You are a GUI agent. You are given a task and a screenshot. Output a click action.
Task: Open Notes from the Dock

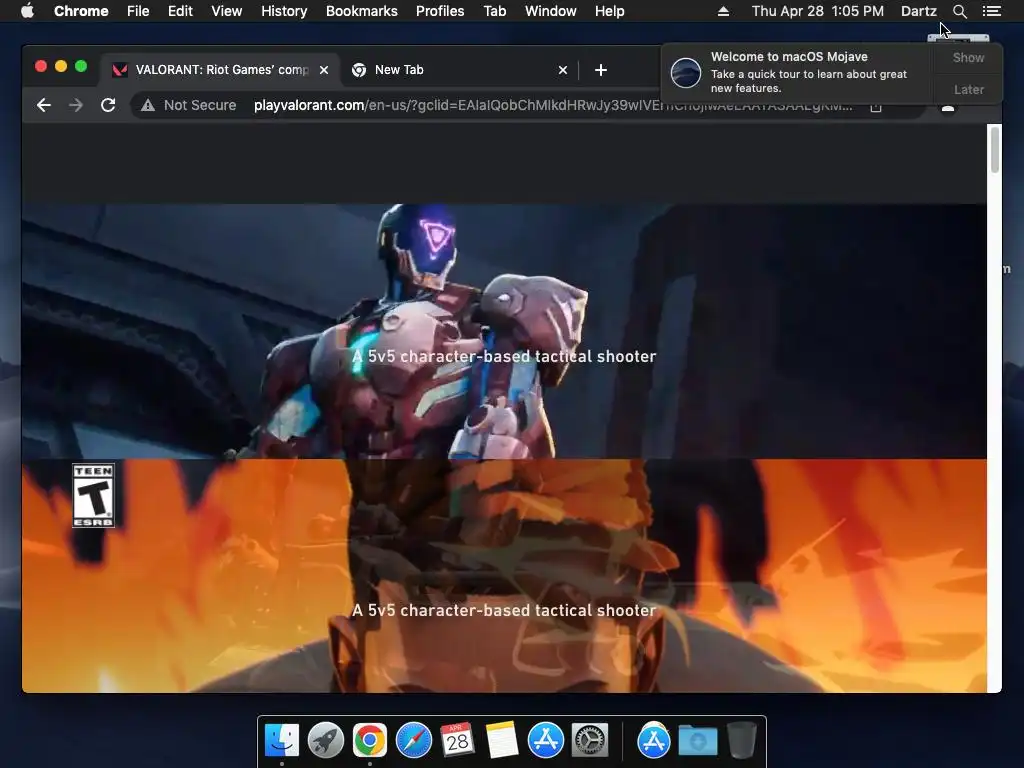point(502,741)
